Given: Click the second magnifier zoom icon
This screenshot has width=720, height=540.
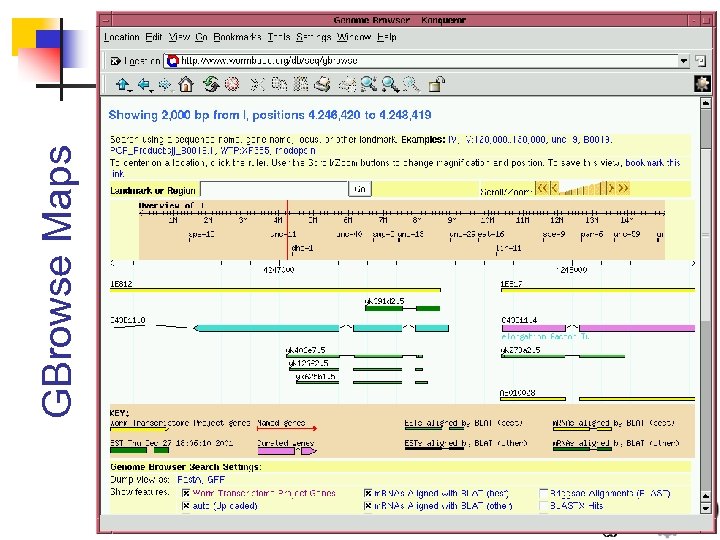Looking at the screenshot, I should pos(390,84).
